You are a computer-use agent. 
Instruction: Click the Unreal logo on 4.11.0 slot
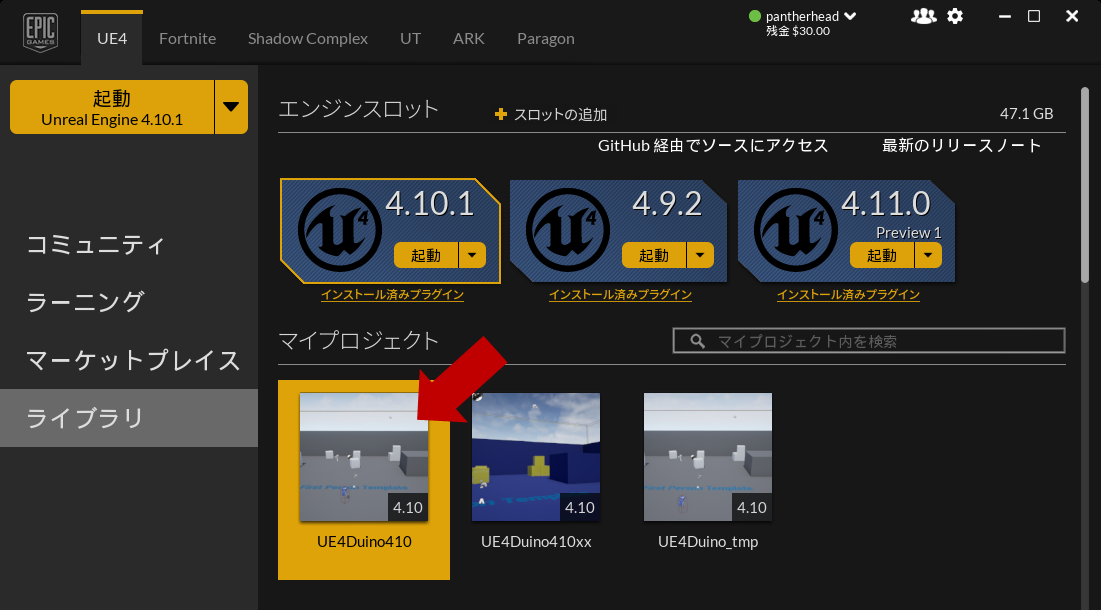(x=796, y=230)
